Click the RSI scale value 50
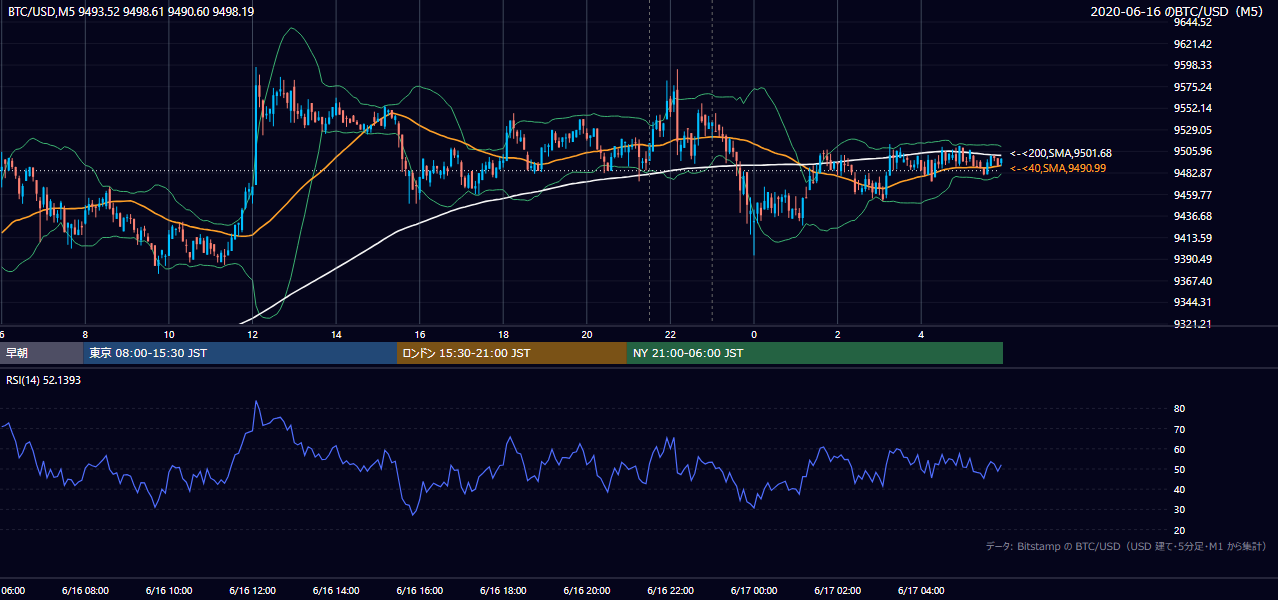Screen dimensions: 1278x600 click(x=1180, y=469)
